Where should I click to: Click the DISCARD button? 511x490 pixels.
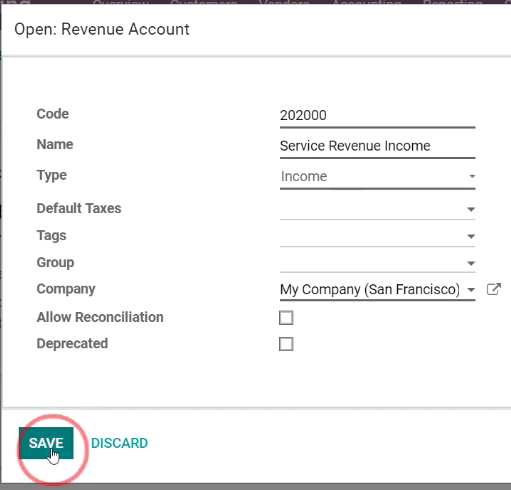coord(119,443)
